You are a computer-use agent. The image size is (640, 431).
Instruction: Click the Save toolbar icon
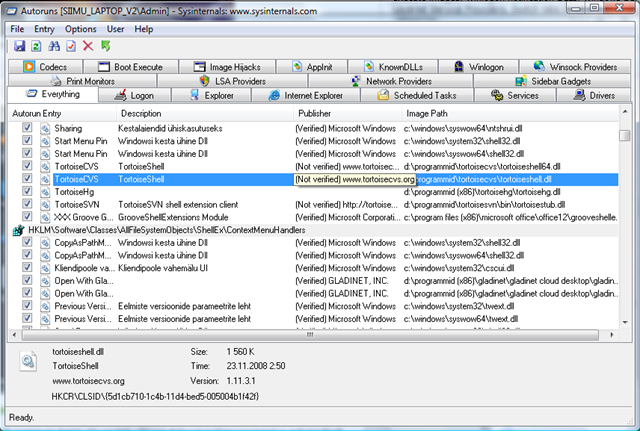point(20,46)
